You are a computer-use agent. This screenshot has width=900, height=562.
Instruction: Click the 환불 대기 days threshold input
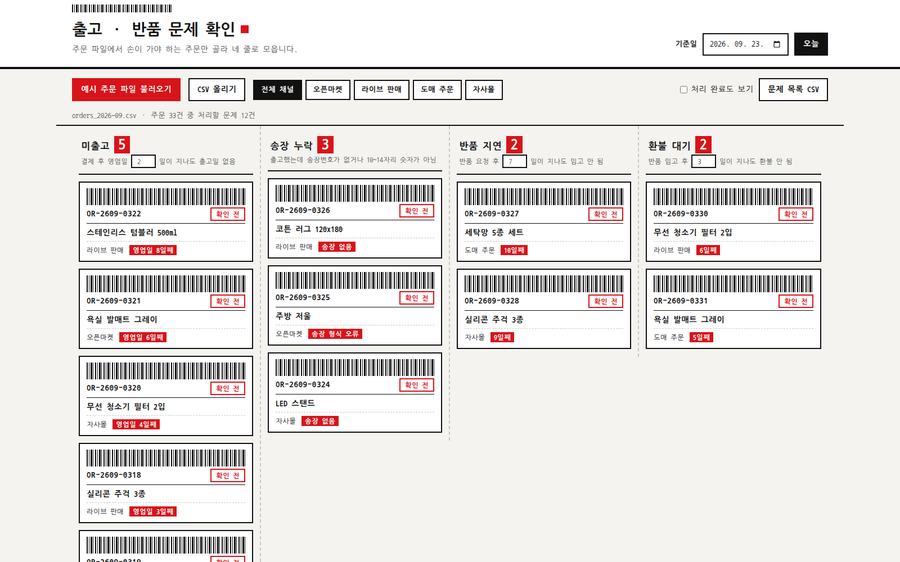click(x=703, y=161)
